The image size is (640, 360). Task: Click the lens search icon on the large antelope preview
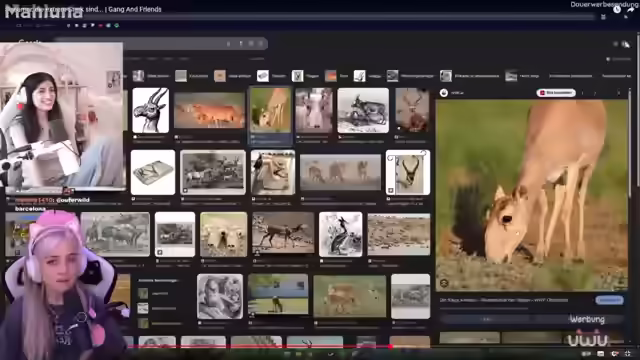pyautogui.click(x=444, y=282)
